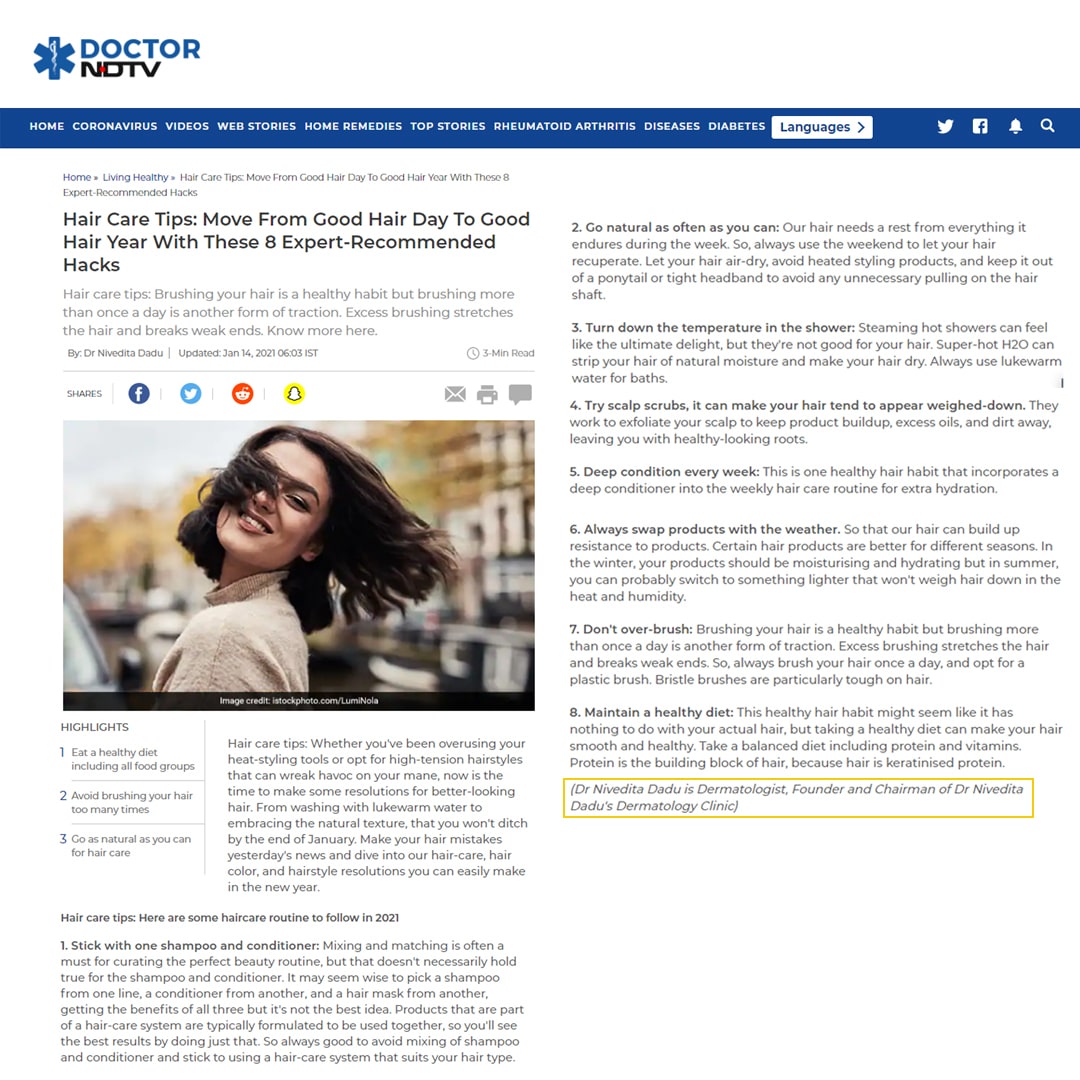Click the Doctor NDTV logo
The width and height of the screenshot is (1080, 1080).
click(116, 58)
